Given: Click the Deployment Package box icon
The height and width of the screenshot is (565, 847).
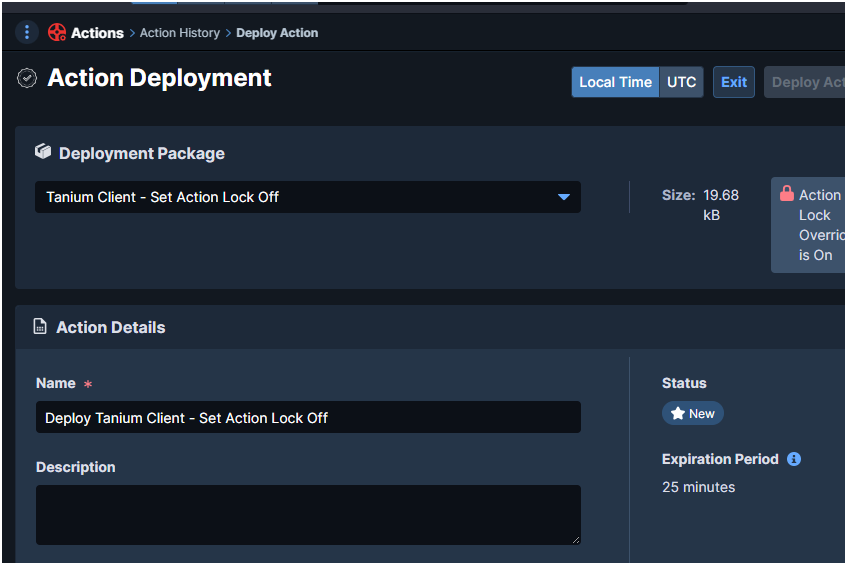Looking at the screenshot, I should [43, 152].
